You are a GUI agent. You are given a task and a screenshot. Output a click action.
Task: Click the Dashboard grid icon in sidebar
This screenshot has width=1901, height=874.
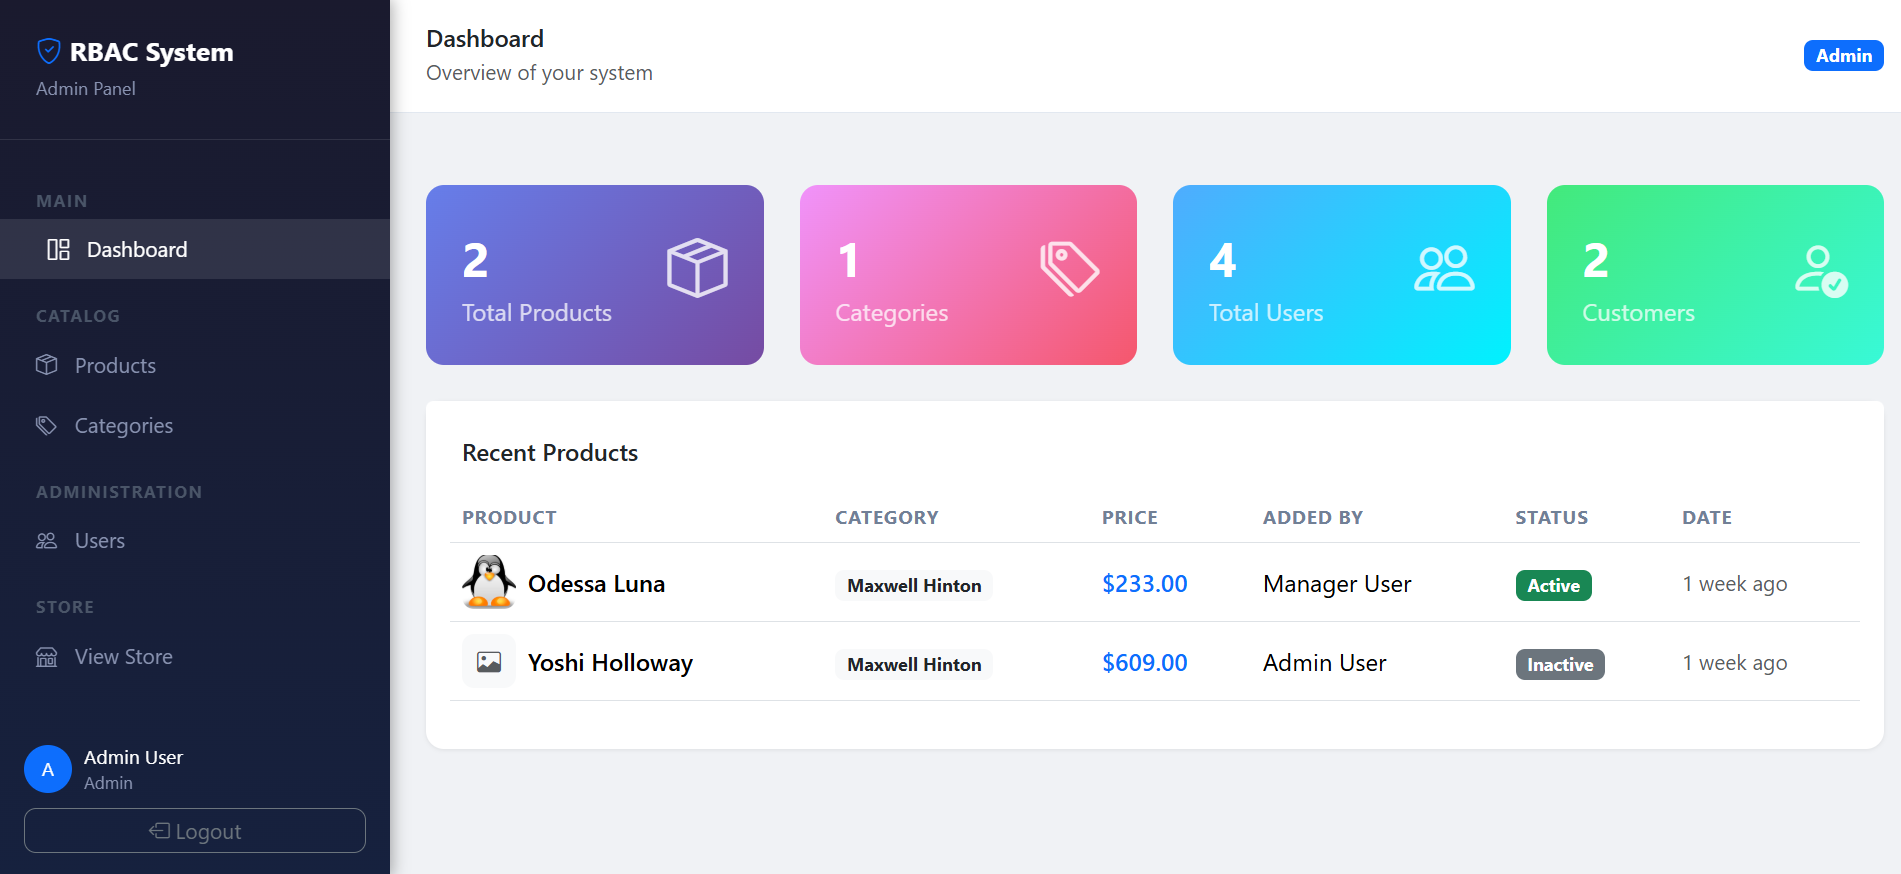click(x=58, y=249)
